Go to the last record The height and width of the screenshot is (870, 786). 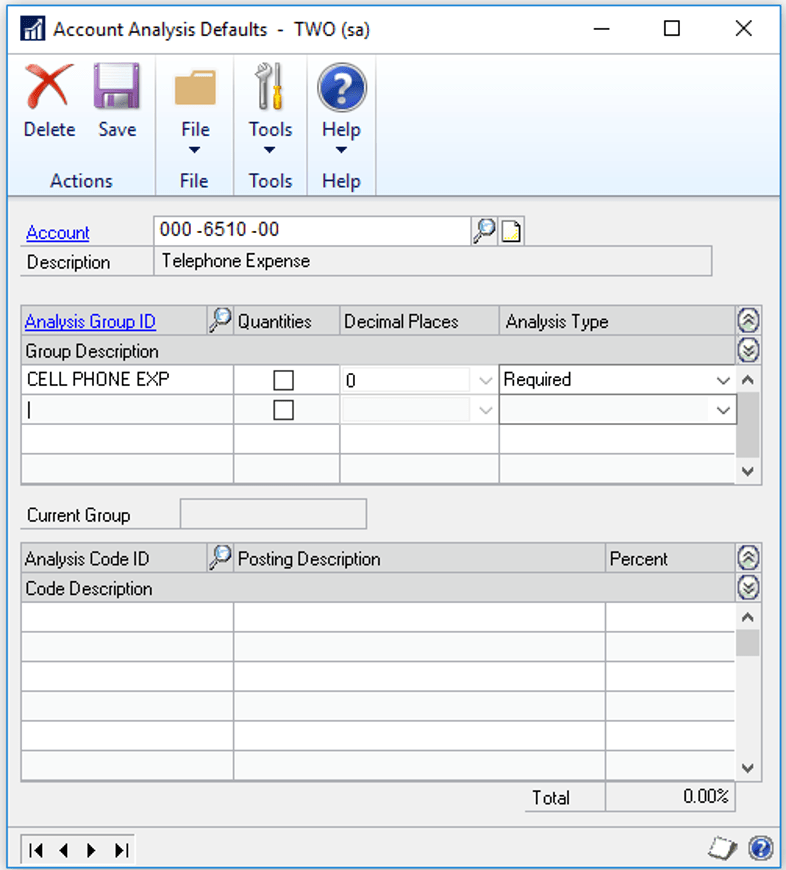coord(121,850)
